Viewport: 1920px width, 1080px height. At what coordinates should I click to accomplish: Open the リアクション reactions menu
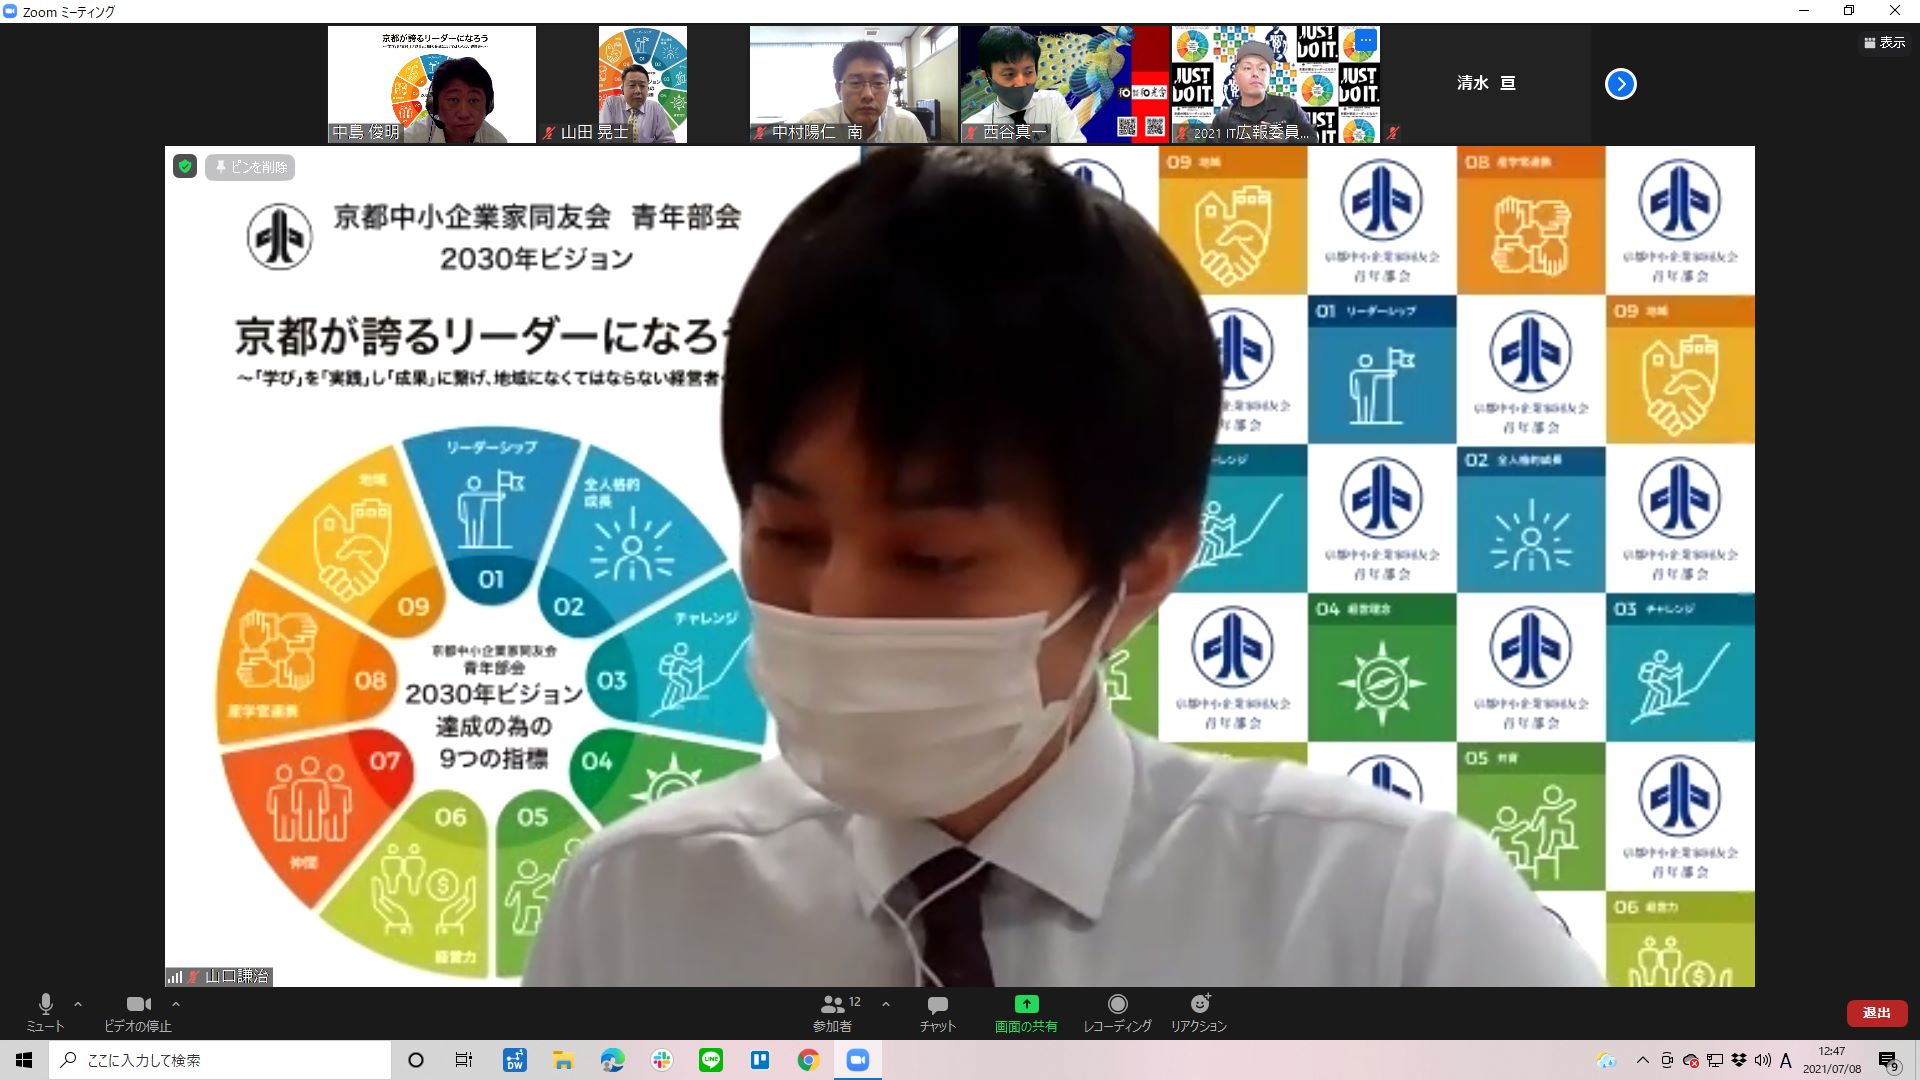tap(1199, 1012)
